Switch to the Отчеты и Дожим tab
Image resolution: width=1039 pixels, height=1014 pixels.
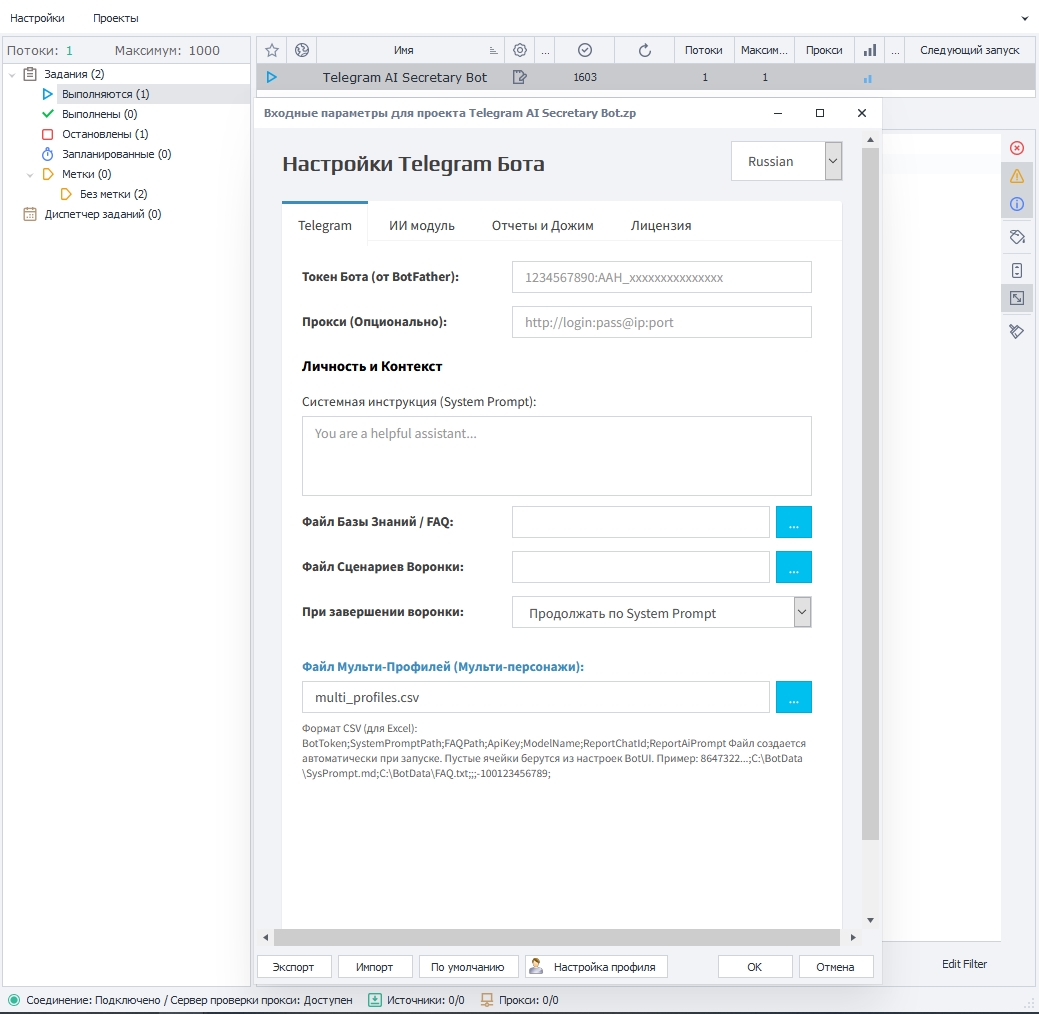point(542,225)
